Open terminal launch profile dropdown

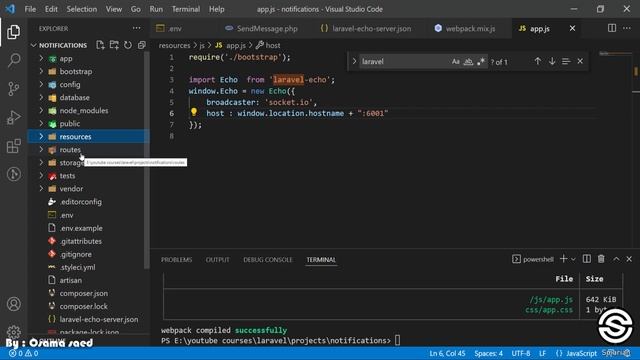click(x=573, y=259)
